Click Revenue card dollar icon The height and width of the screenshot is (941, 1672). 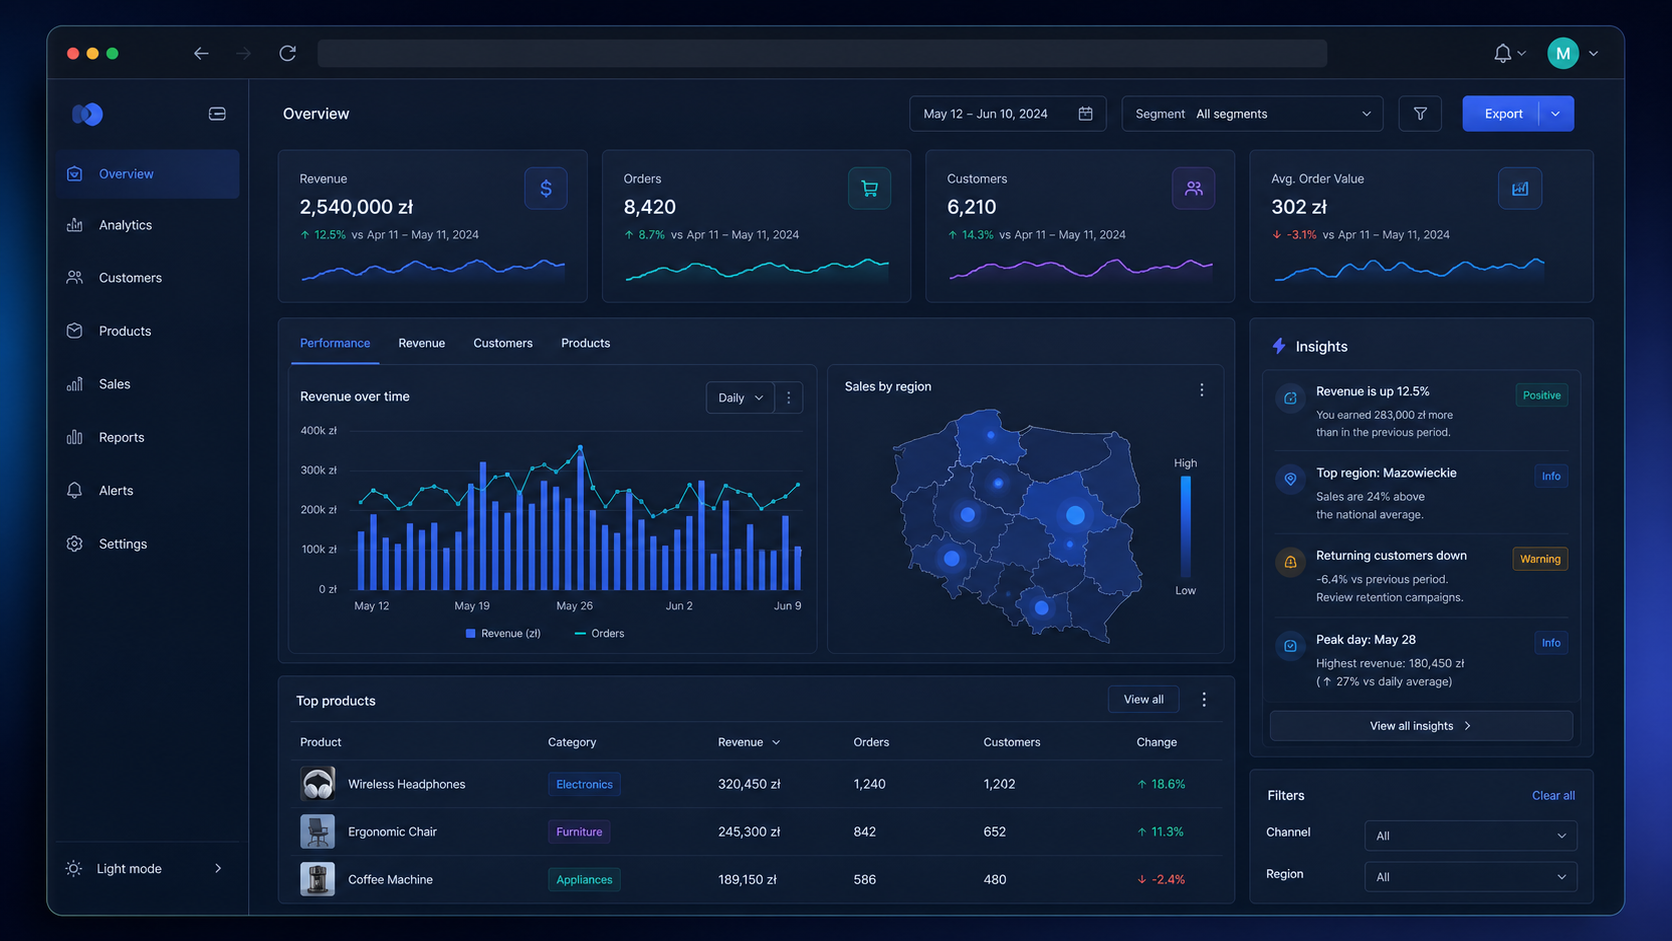click(546, 188)
